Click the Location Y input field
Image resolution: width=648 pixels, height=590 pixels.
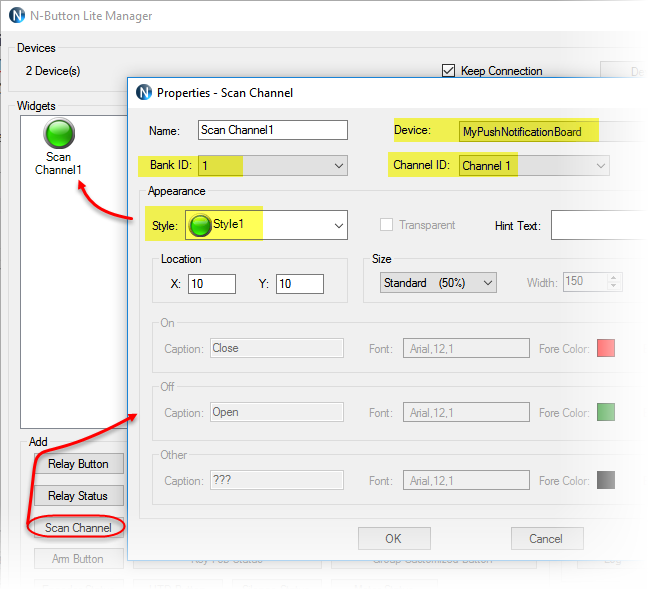click(x=300, y=284)
